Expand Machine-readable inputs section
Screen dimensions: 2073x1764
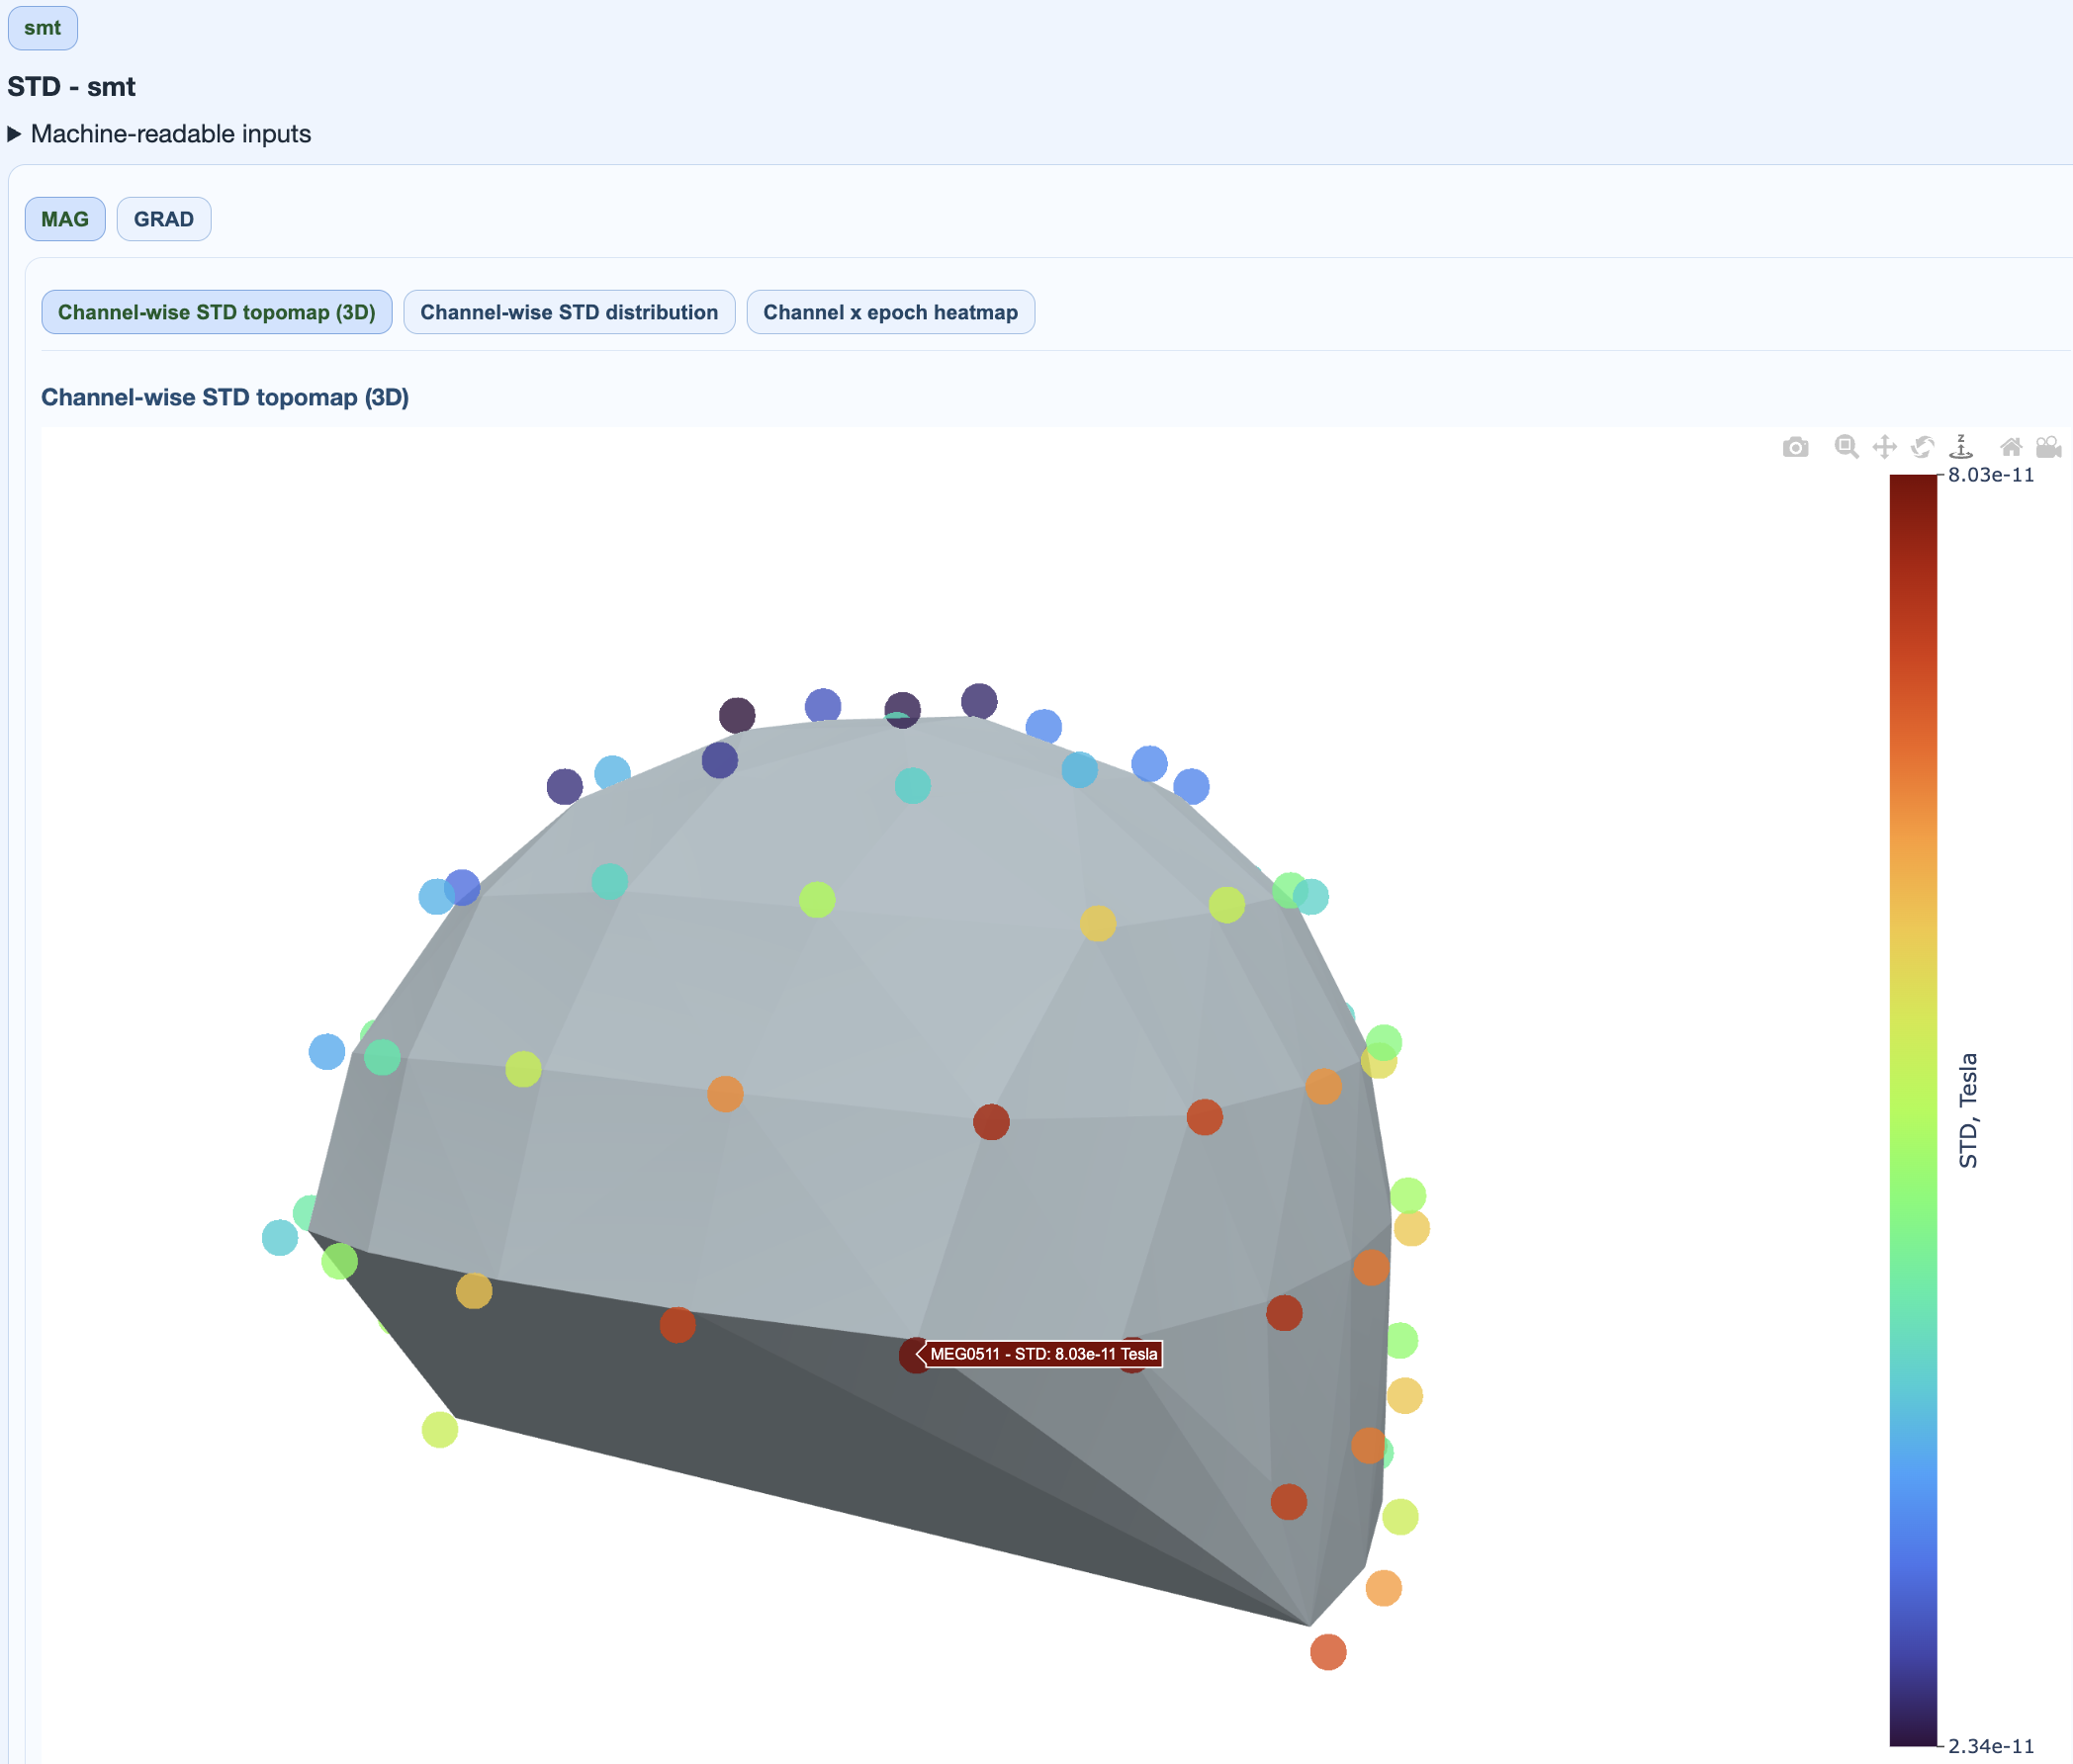click(160, 134)
